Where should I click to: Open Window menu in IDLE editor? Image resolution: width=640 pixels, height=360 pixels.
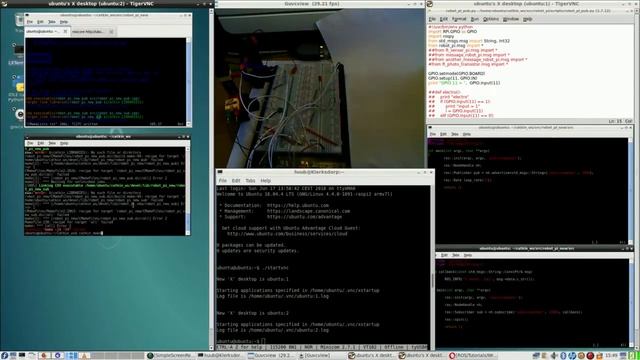[510, 19]
